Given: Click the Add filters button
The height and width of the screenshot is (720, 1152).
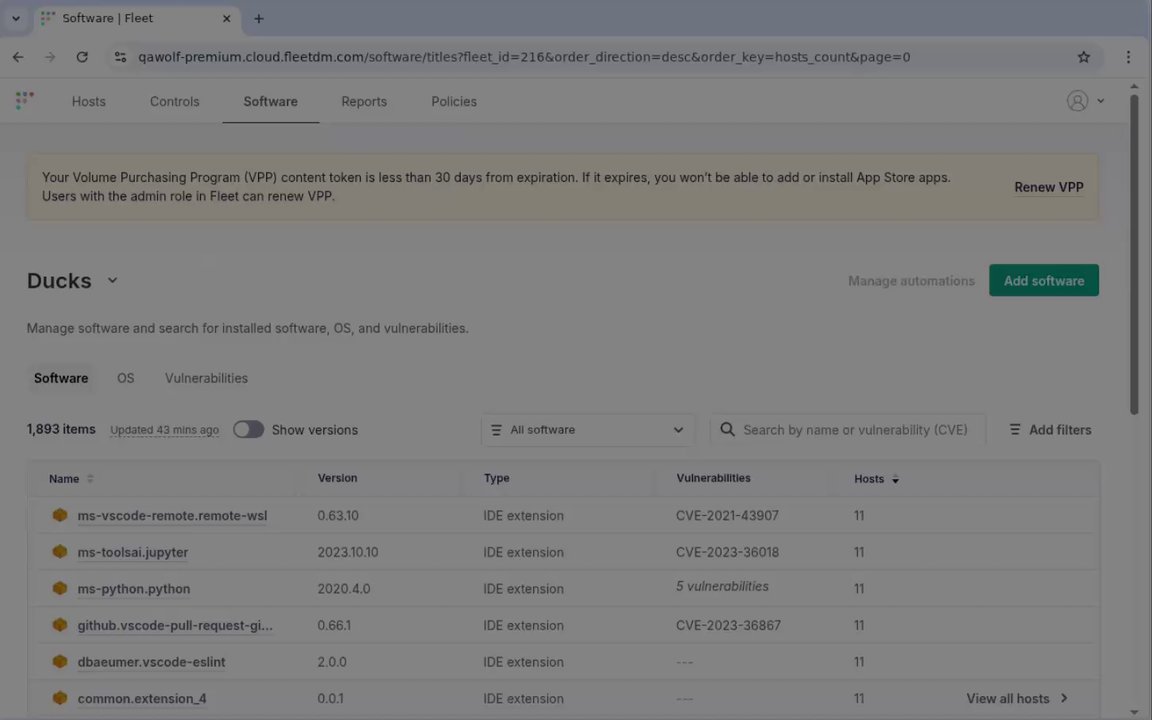Looking at the screenshot, I should point(1051,430).
